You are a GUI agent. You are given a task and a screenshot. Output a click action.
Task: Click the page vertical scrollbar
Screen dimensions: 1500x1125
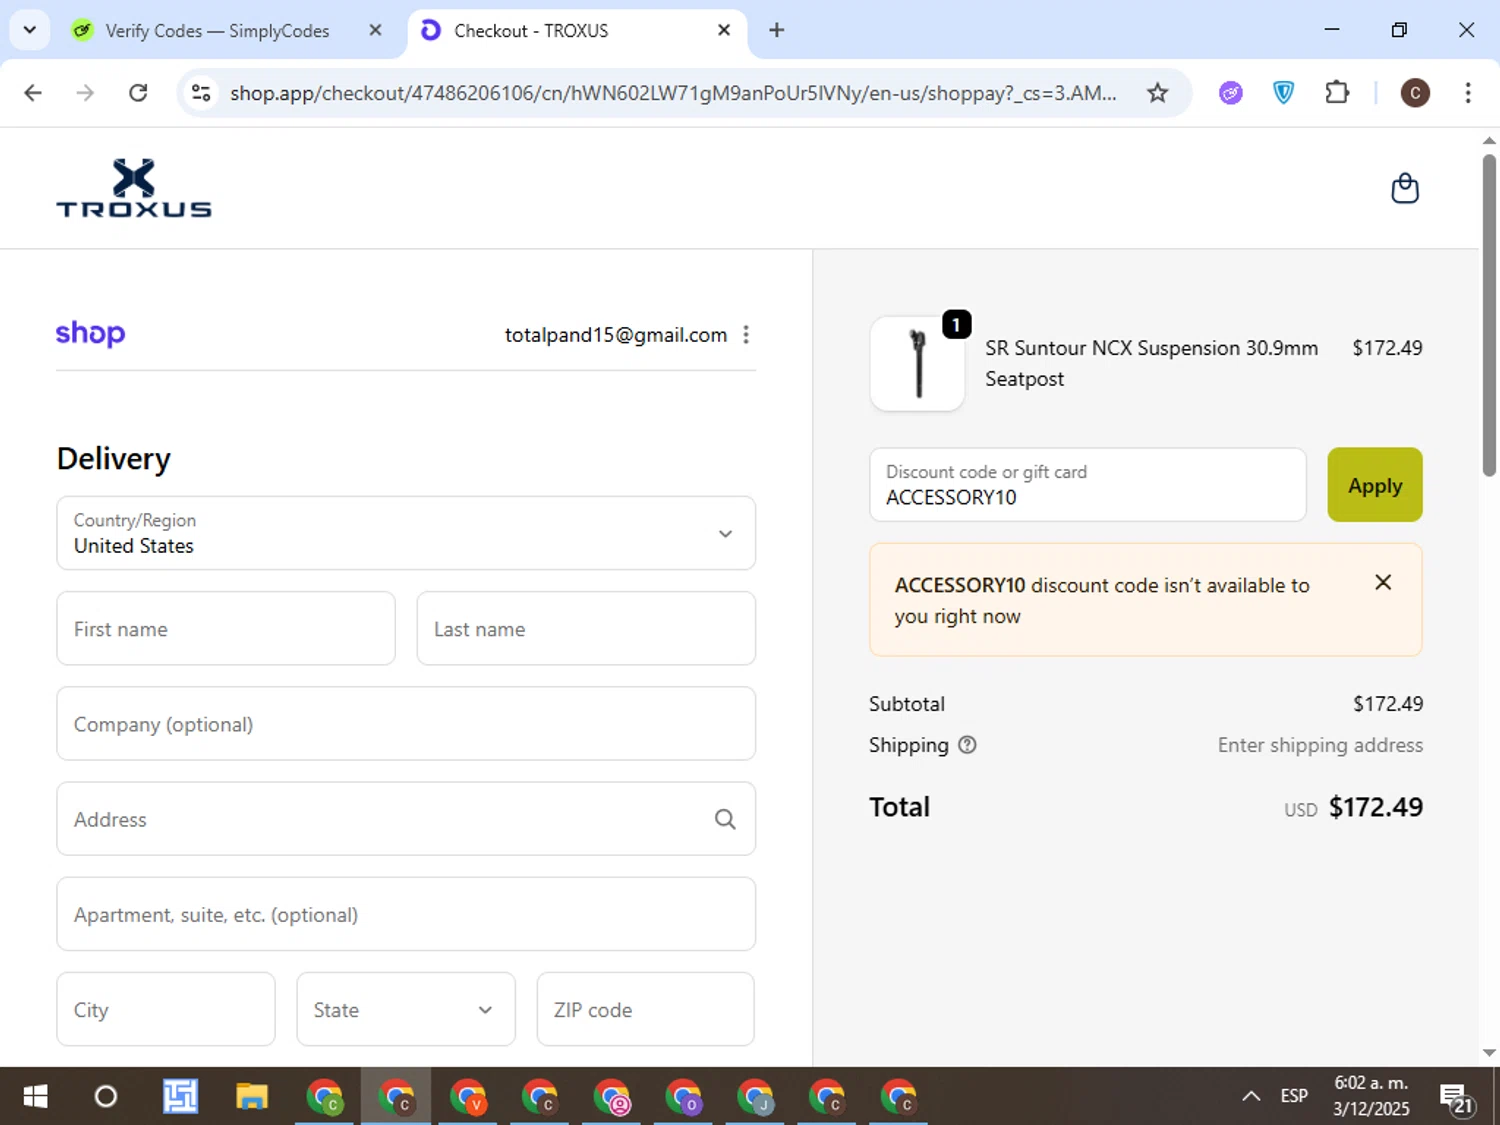[x=1489, y=314]
